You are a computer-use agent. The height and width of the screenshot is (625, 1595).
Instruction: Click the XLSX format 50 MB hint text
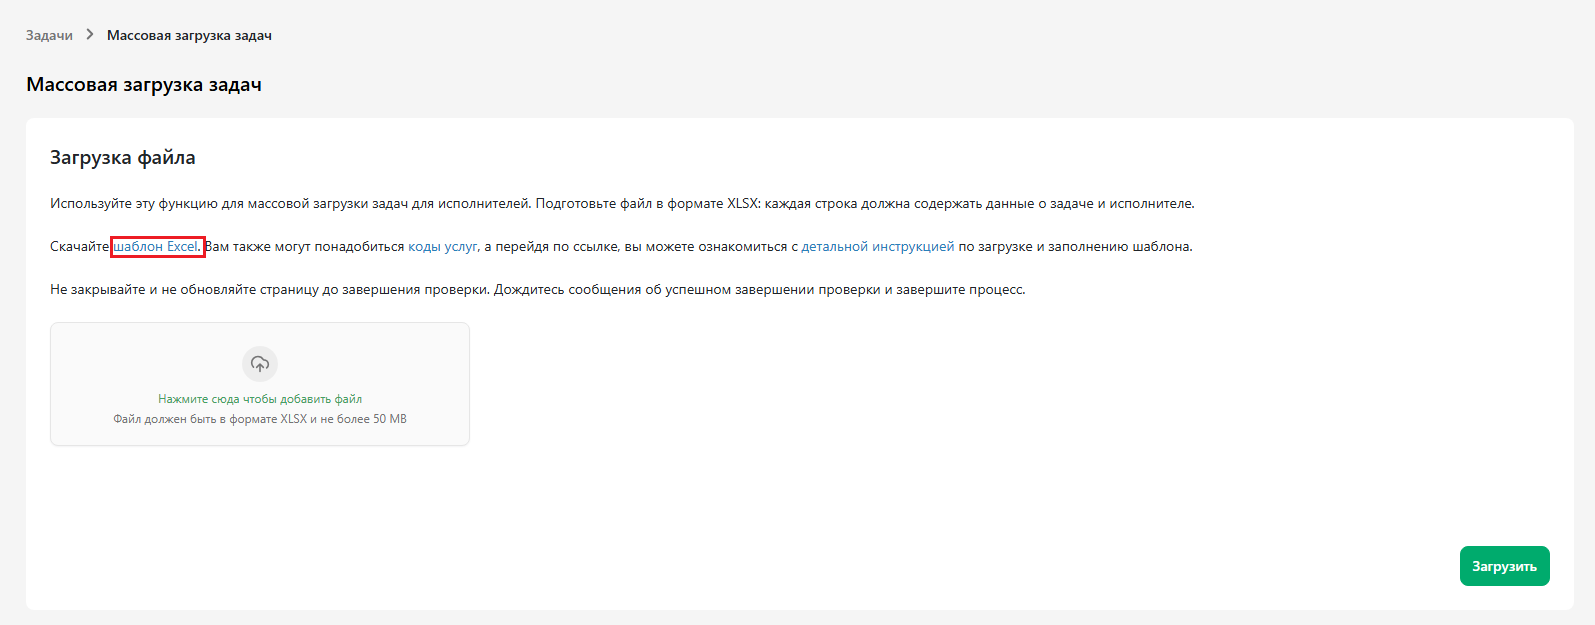coord(260,419)
